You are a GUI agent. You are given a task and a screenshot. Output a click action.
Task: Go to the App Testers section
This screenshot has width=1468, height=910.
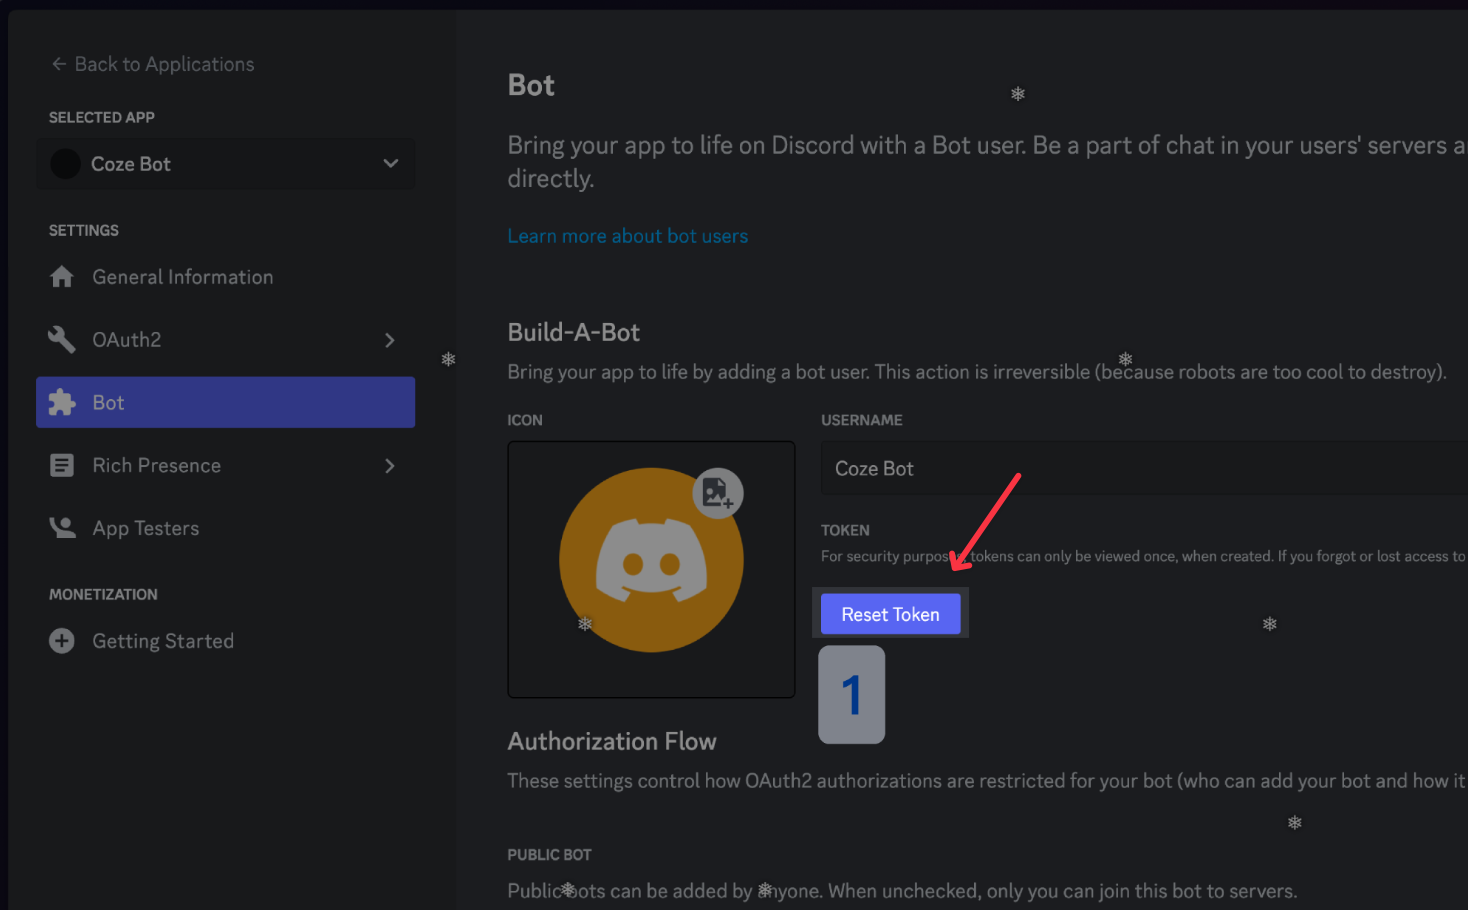(146, 528)
